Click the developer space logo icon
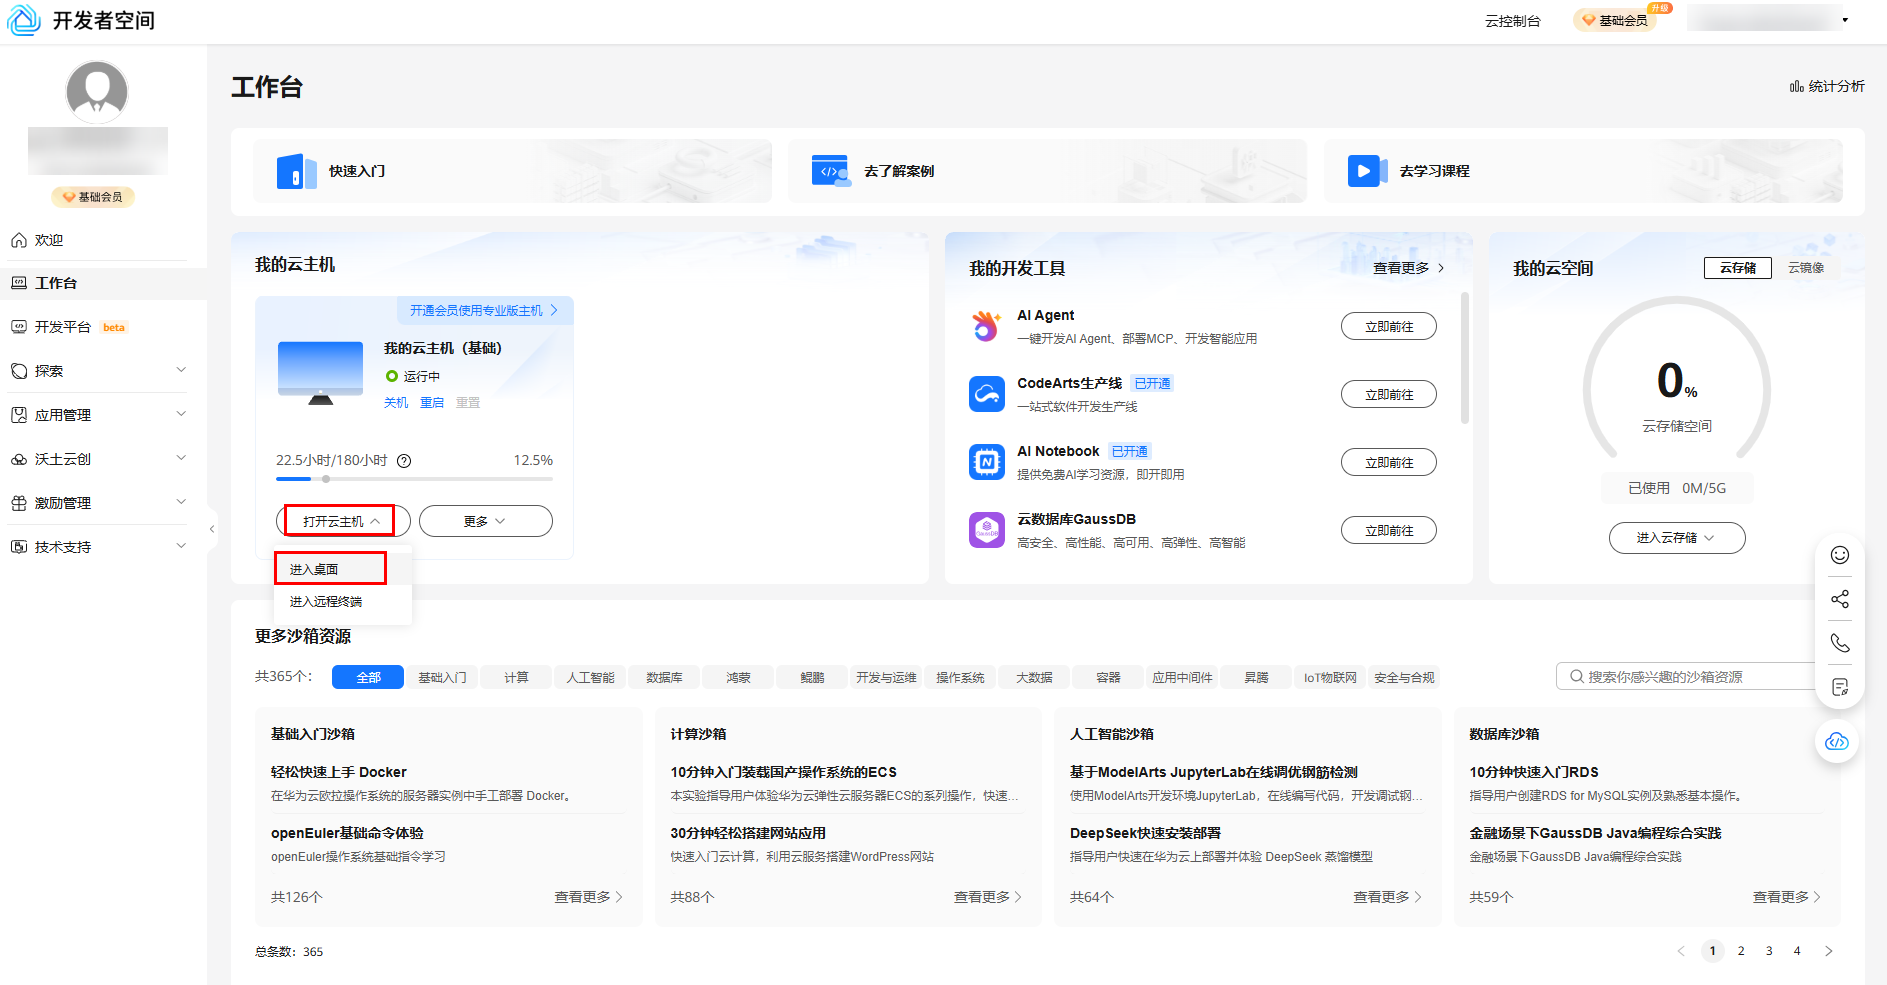 pos(24,20)
